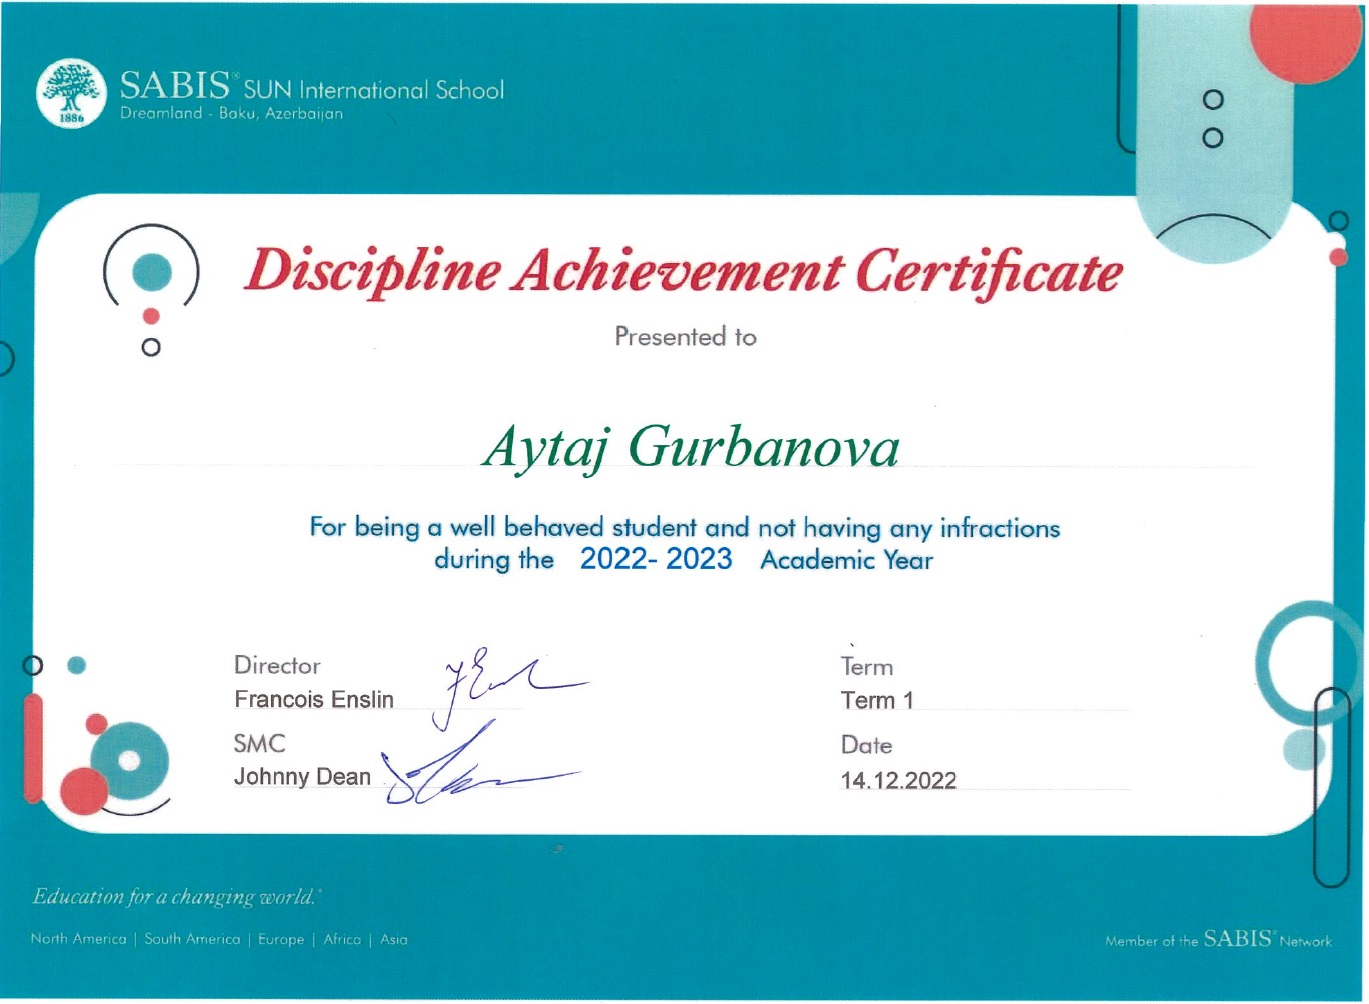
Task: Select the name Johnny Dean
Action: coord(302,777)
